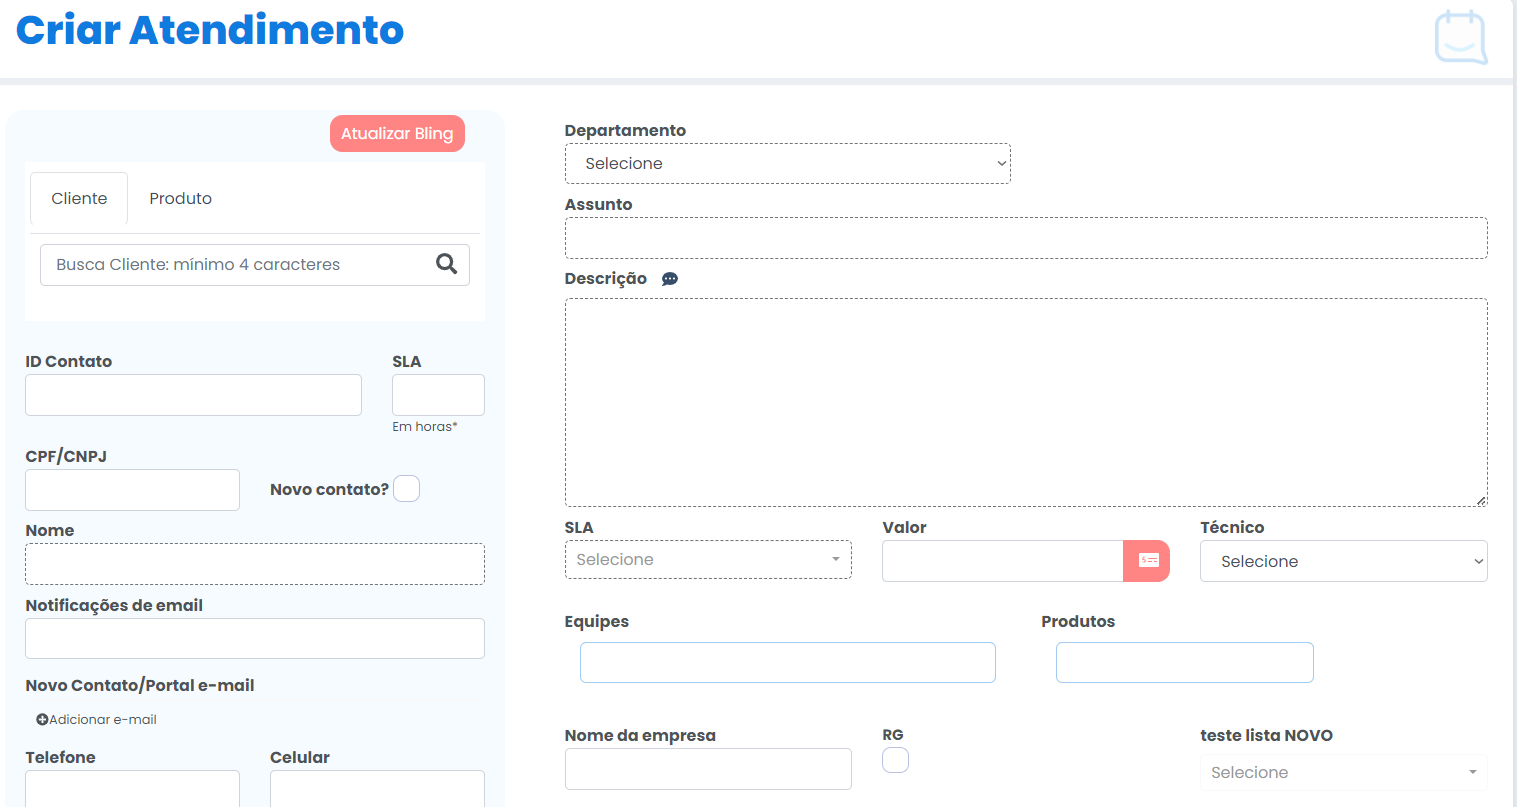Click the Produtos input field
The height and width of the screenshot is (807, 1517).
[x=1185, y=663]
